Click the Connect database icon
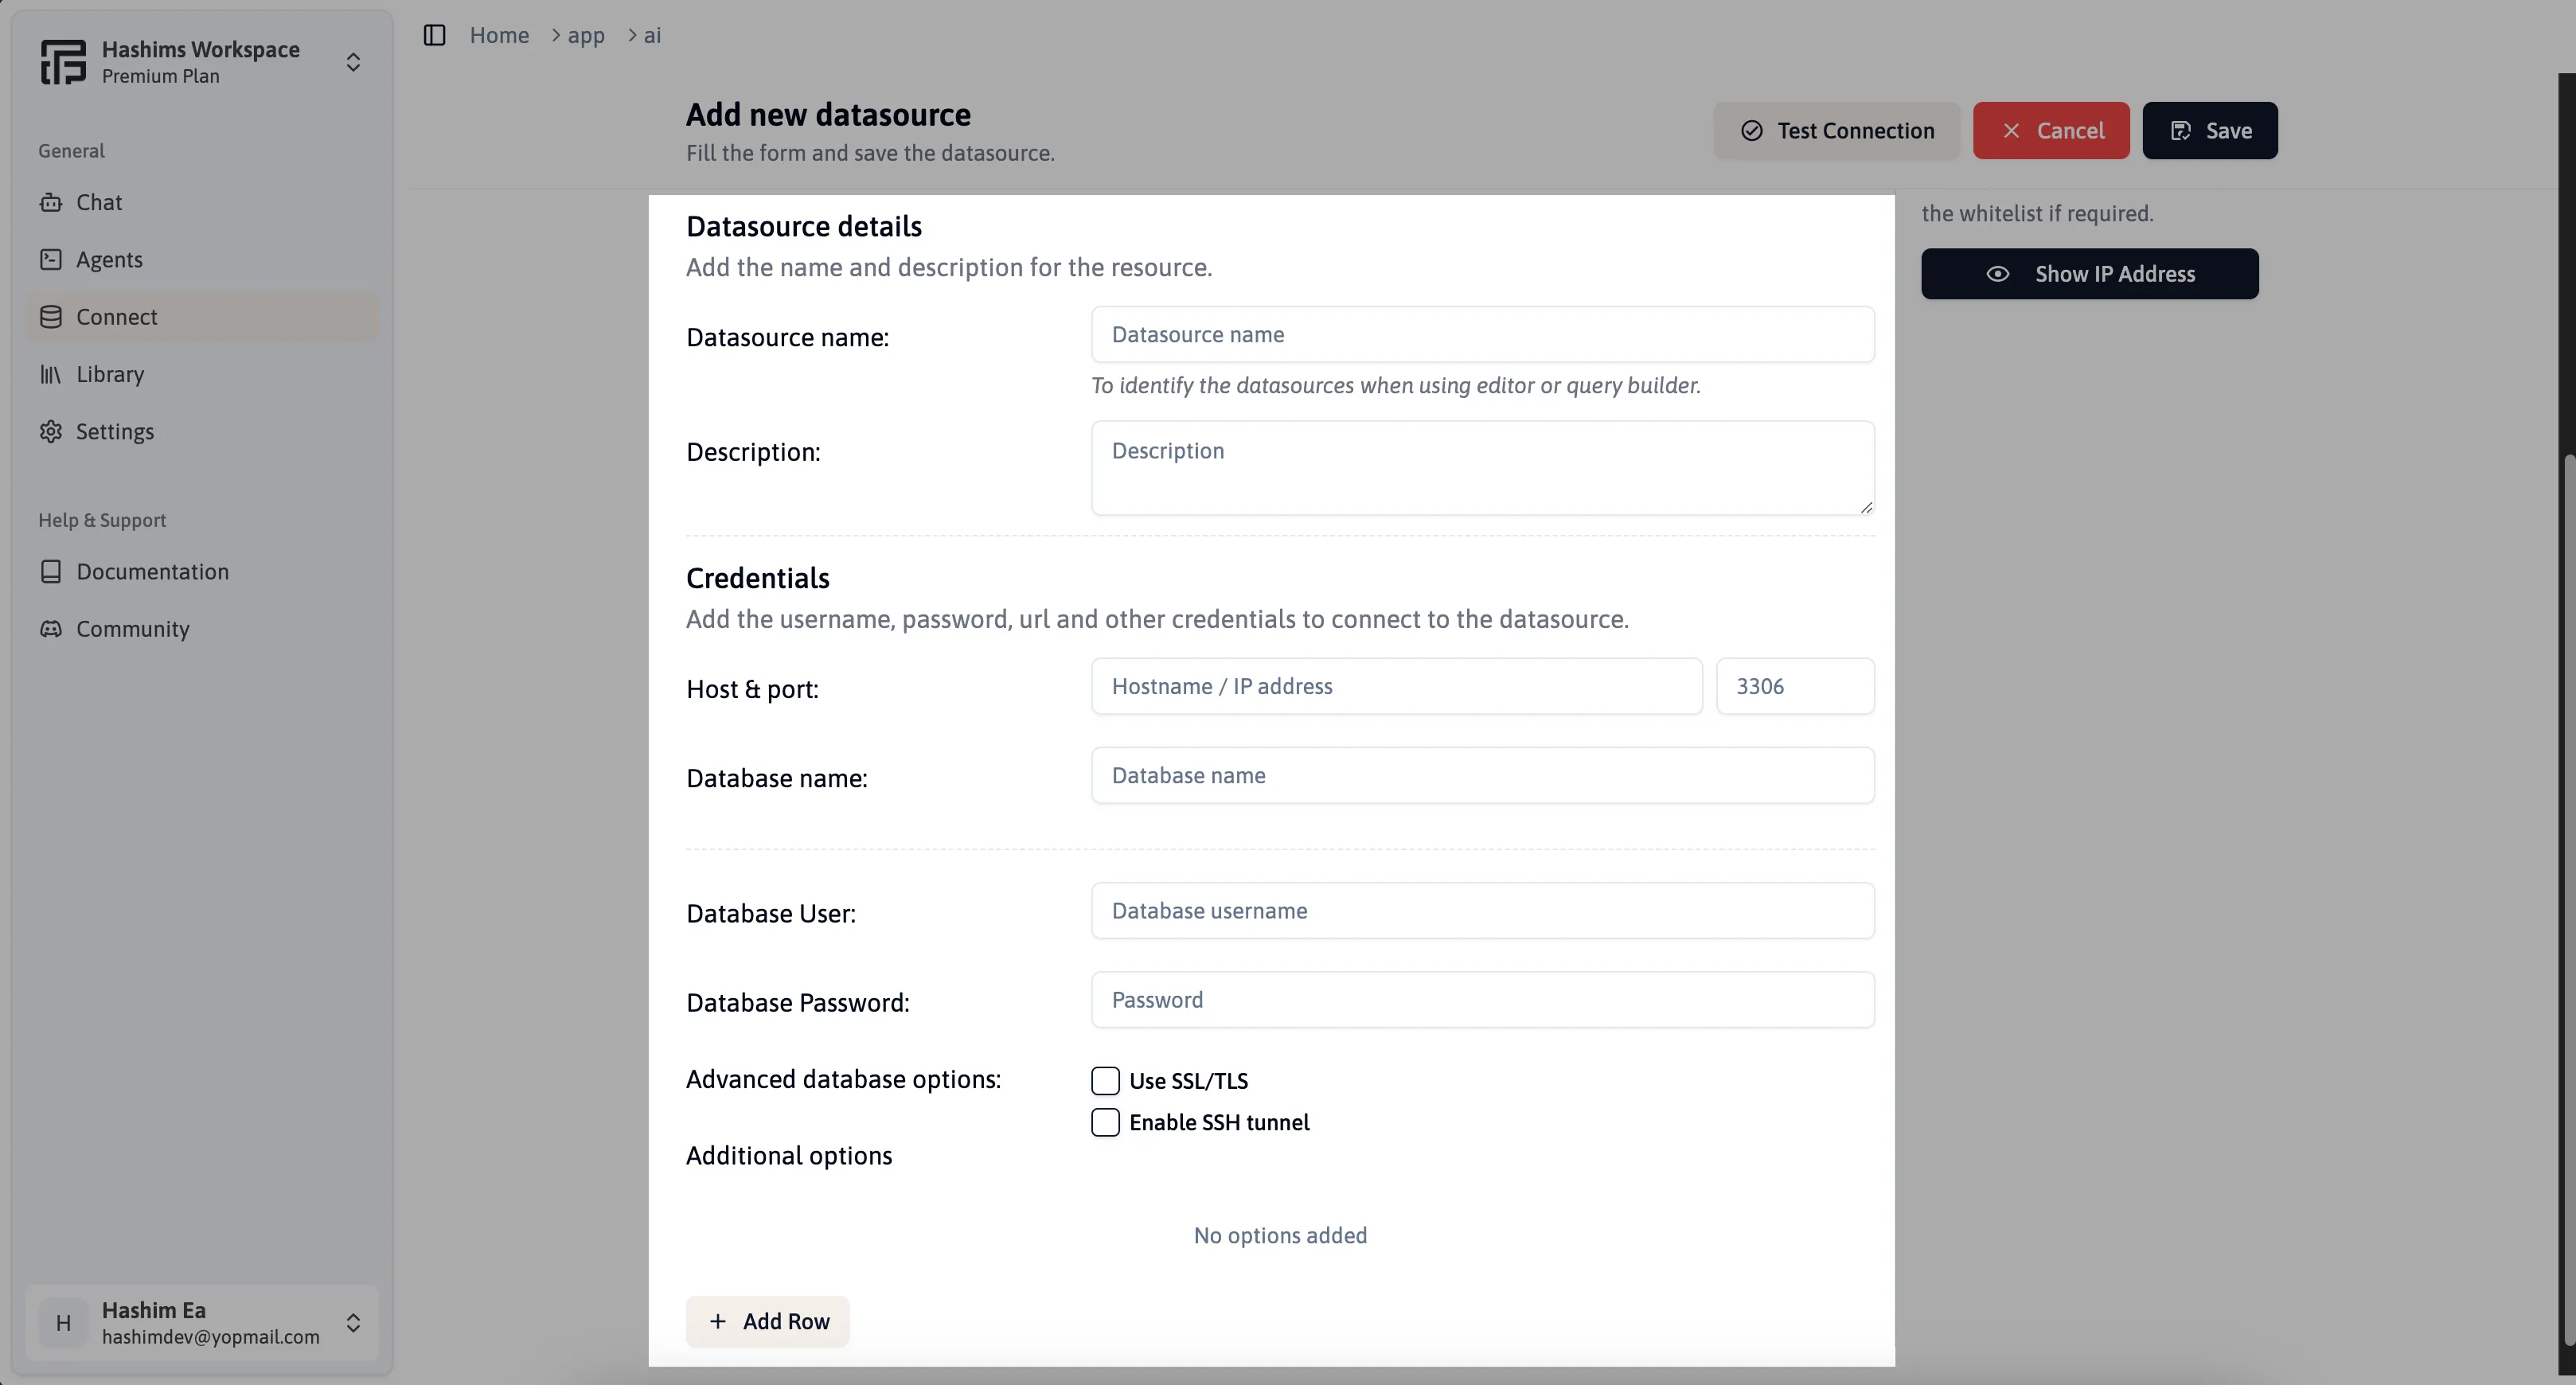The width and height of the screenshot is (2576, 1385). (50, 317)
